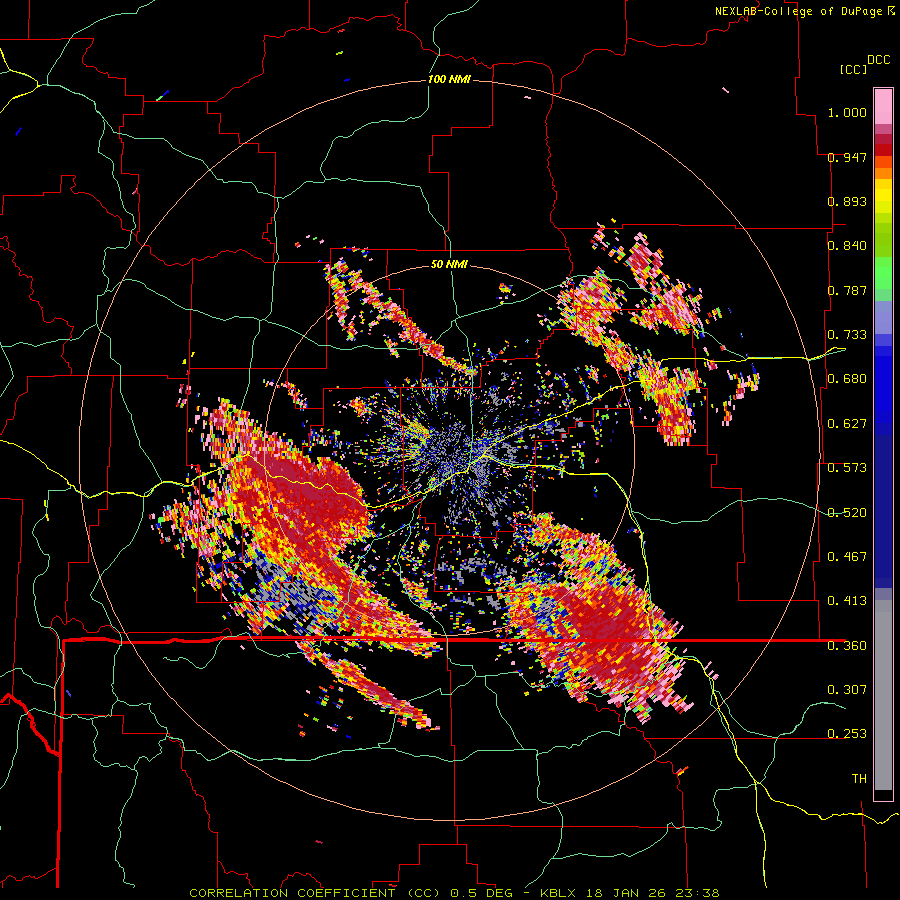
Task: Click the 0.787 scale value
Action: [x=847, y=290]
